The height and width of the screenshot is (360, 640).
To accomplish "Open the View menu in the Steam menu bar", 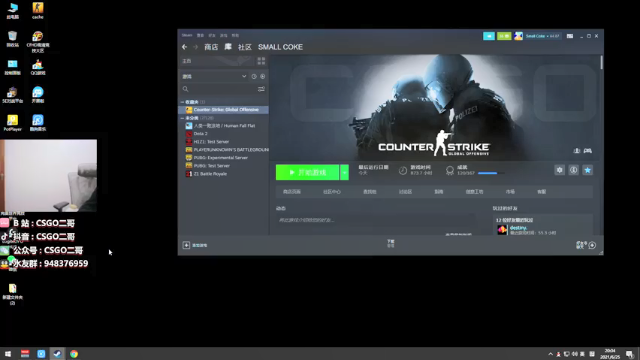I will pyautogui.click(x=200, y=36).
